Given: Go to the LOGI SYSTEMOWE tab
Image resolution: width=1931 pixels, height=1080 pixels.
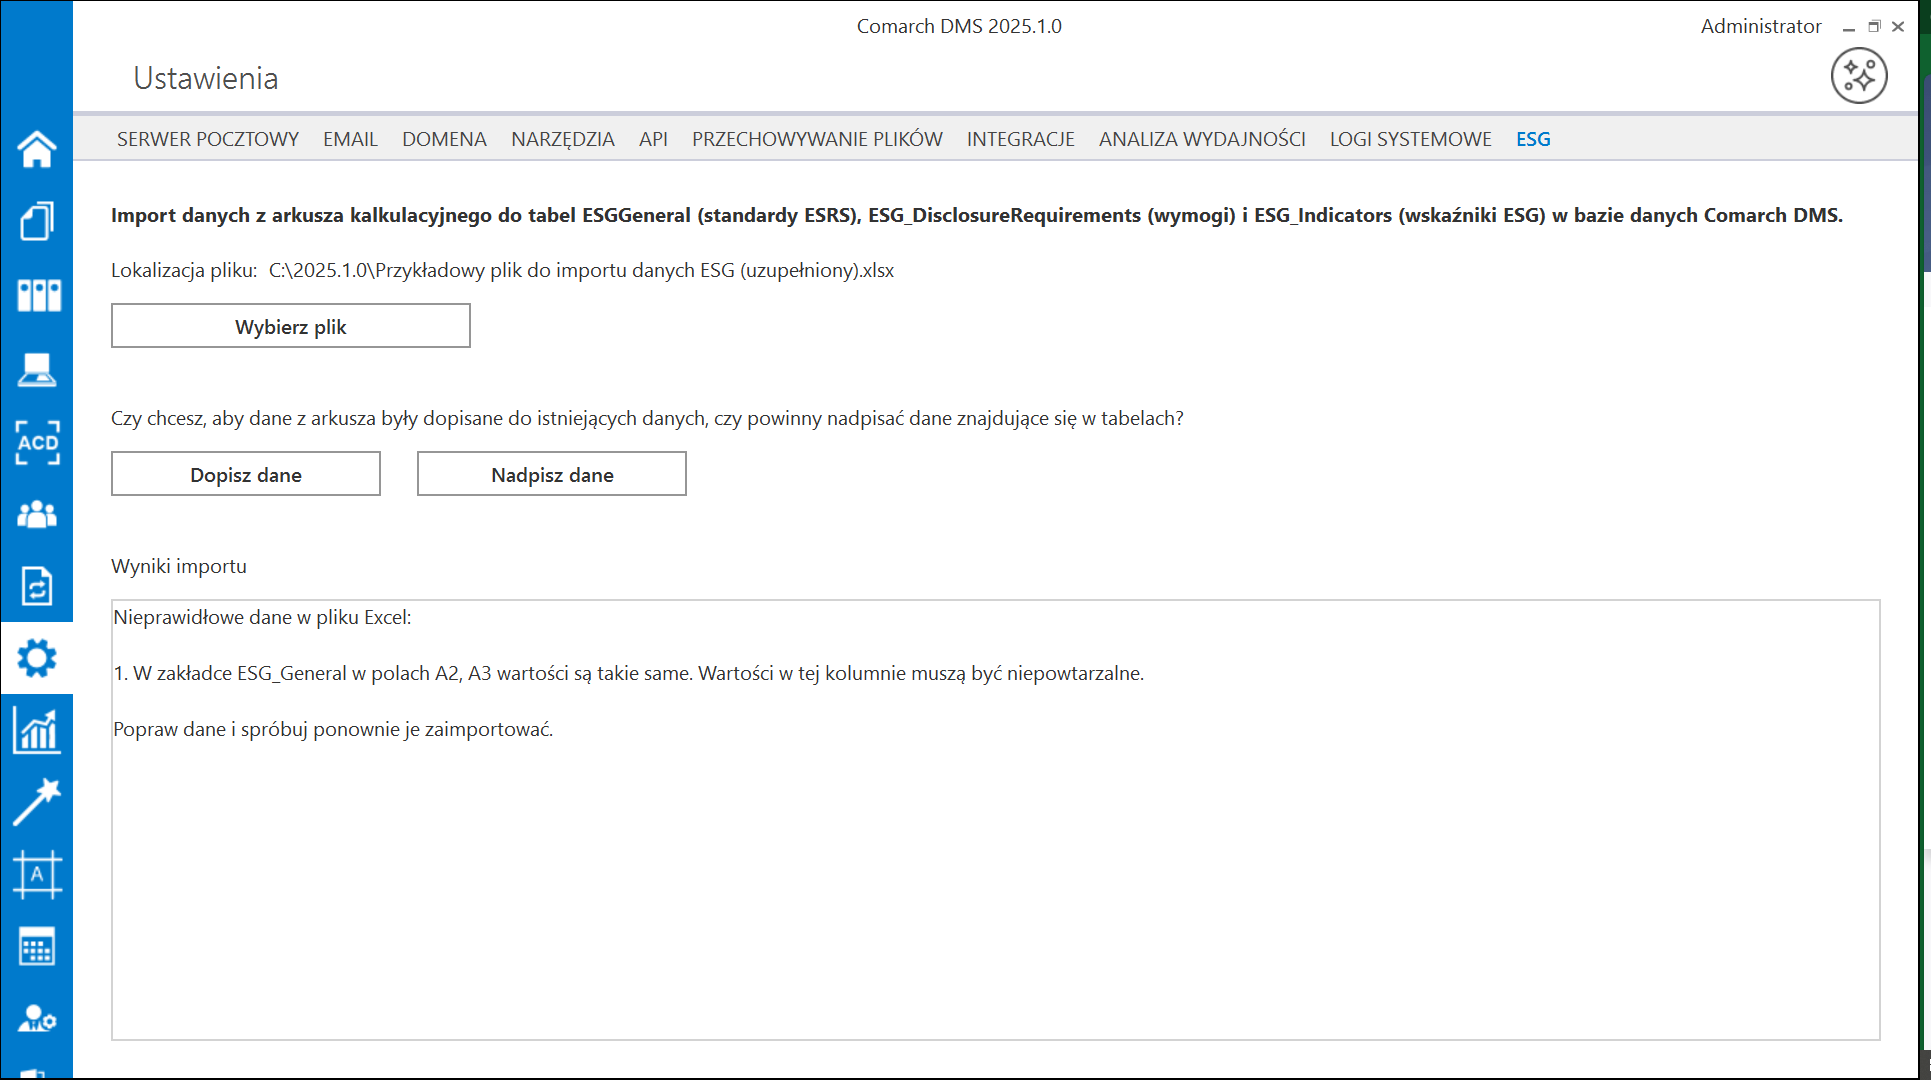Looking at the screenshot, I should tap(1410, 139).
